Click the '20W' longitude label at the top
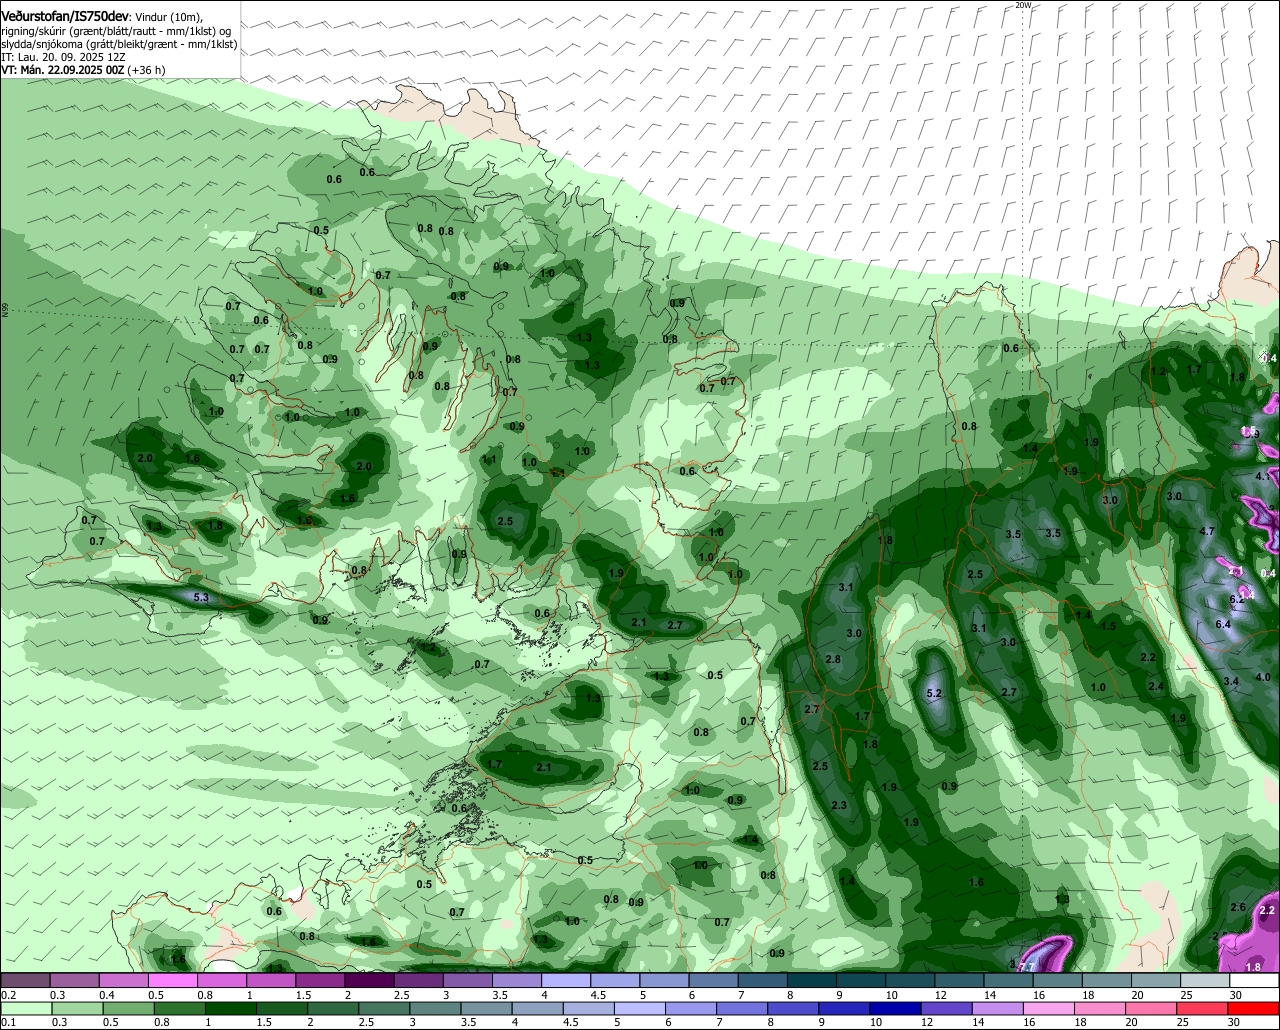This screenshot has height=1030, width=1280. pos(1022,5)
